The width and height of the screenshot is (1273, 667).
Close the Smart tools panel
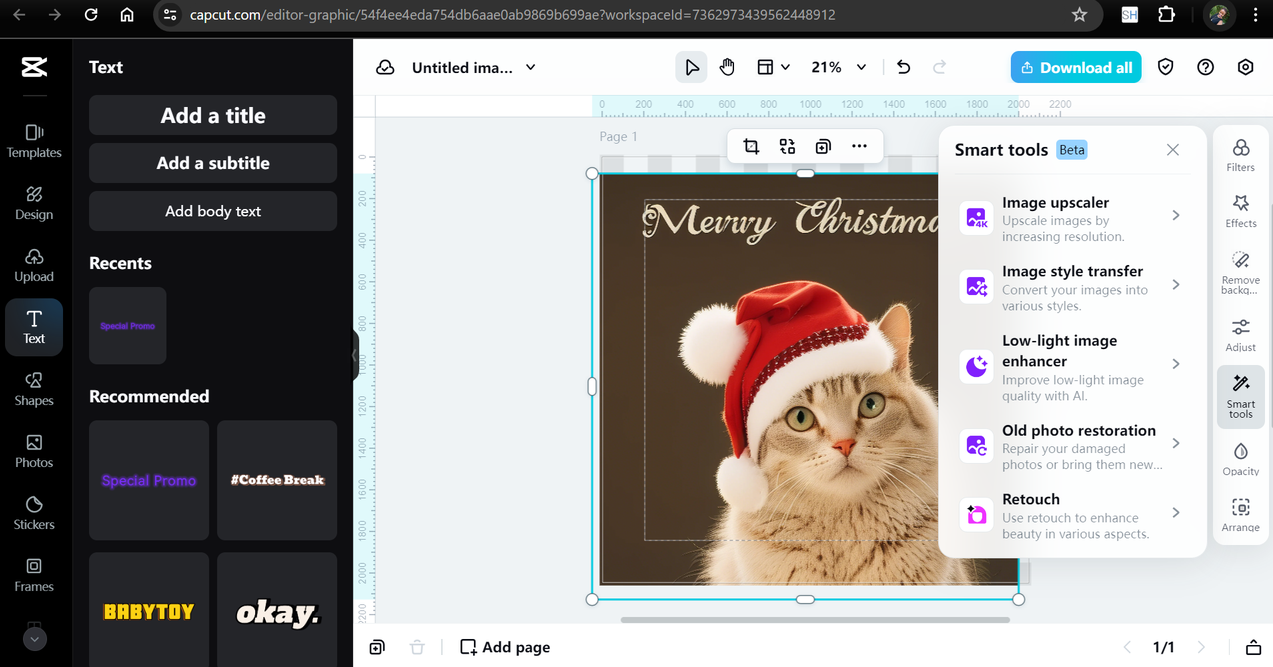pos(1173,150)
